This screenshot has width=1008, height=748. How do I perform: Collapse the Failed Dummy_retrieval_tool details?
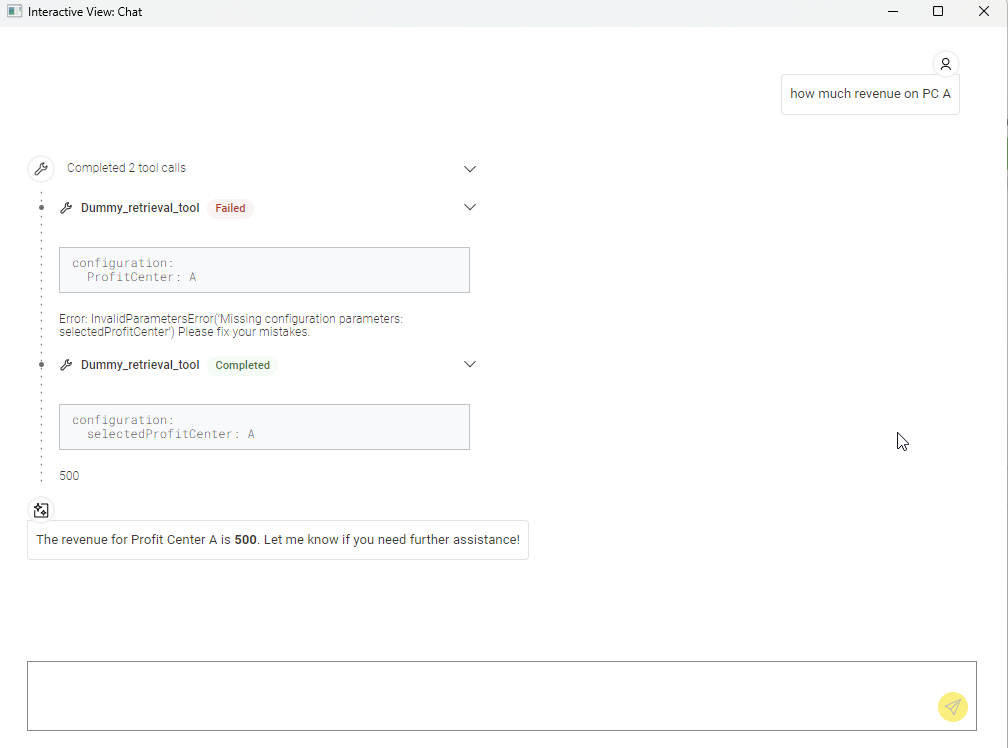(470, 208)
